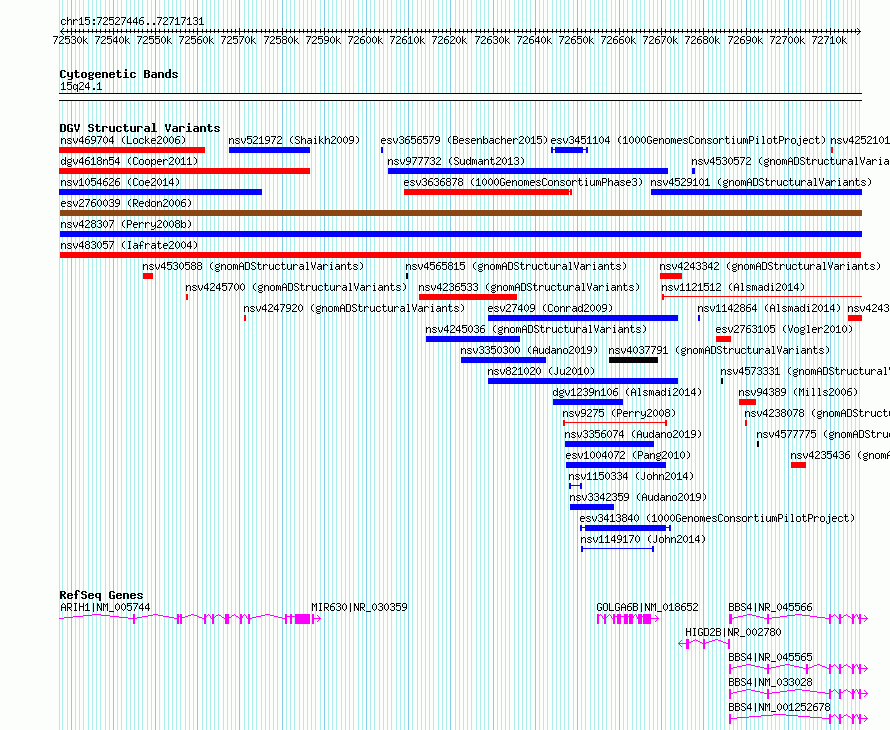Click the GOLGA6B|NM_018652 gene label
890x730 pixels.
pyautogui.click(x=647, y=607)
